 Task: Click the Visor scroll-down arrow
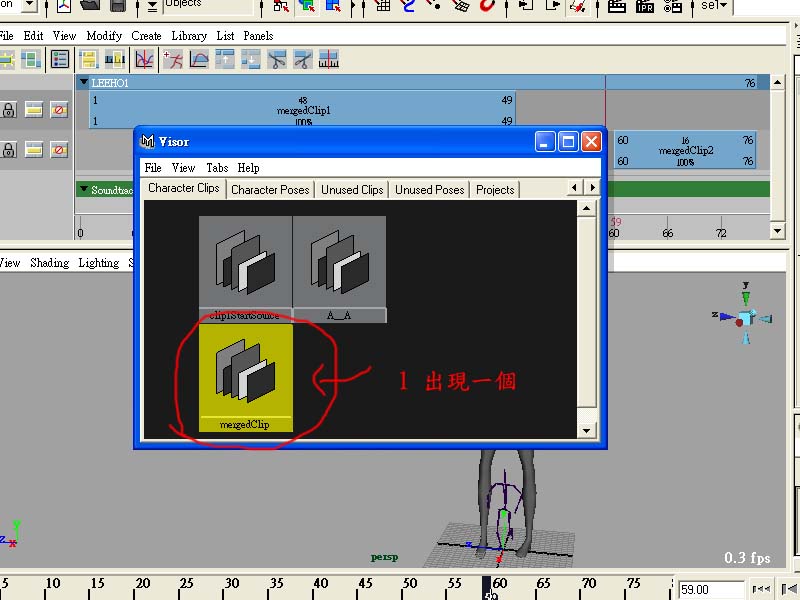pos(587,431)
